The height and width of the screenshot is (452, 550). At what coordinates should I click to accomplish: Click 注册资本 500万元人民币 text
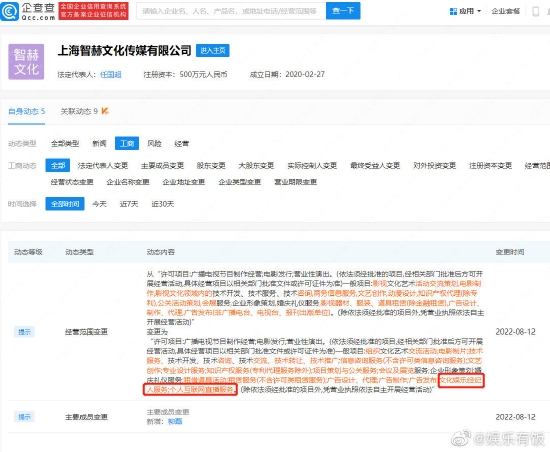(x=185, y=74)
